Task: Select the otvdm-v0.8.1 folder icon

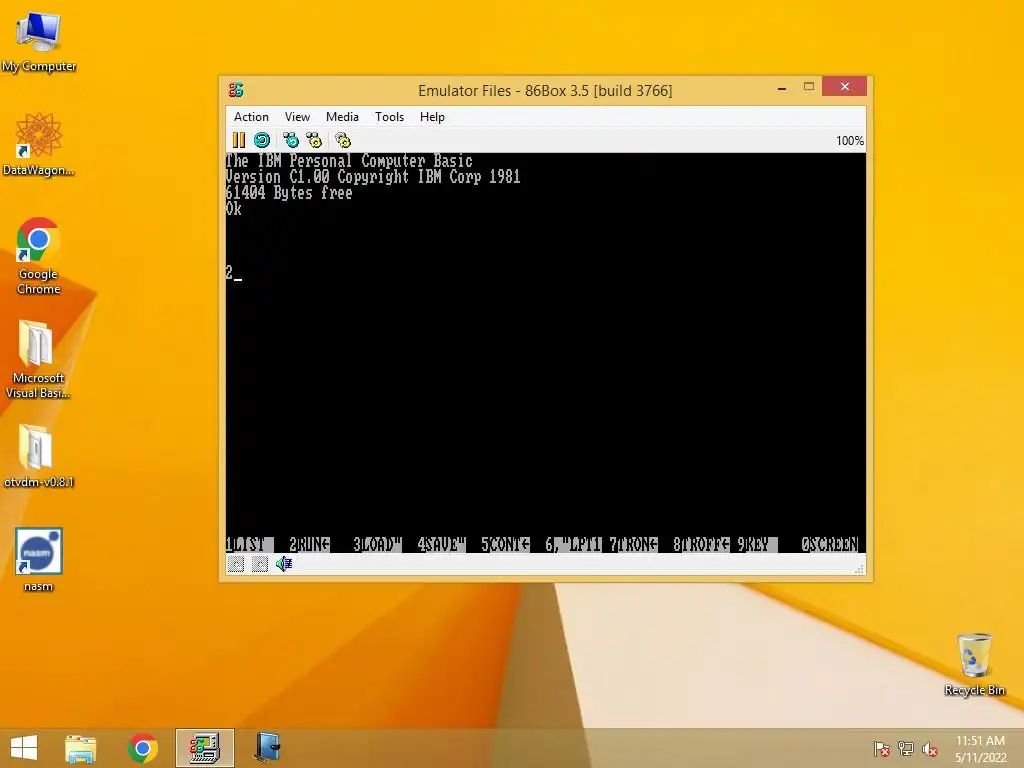Action: [x=39, y=456]
